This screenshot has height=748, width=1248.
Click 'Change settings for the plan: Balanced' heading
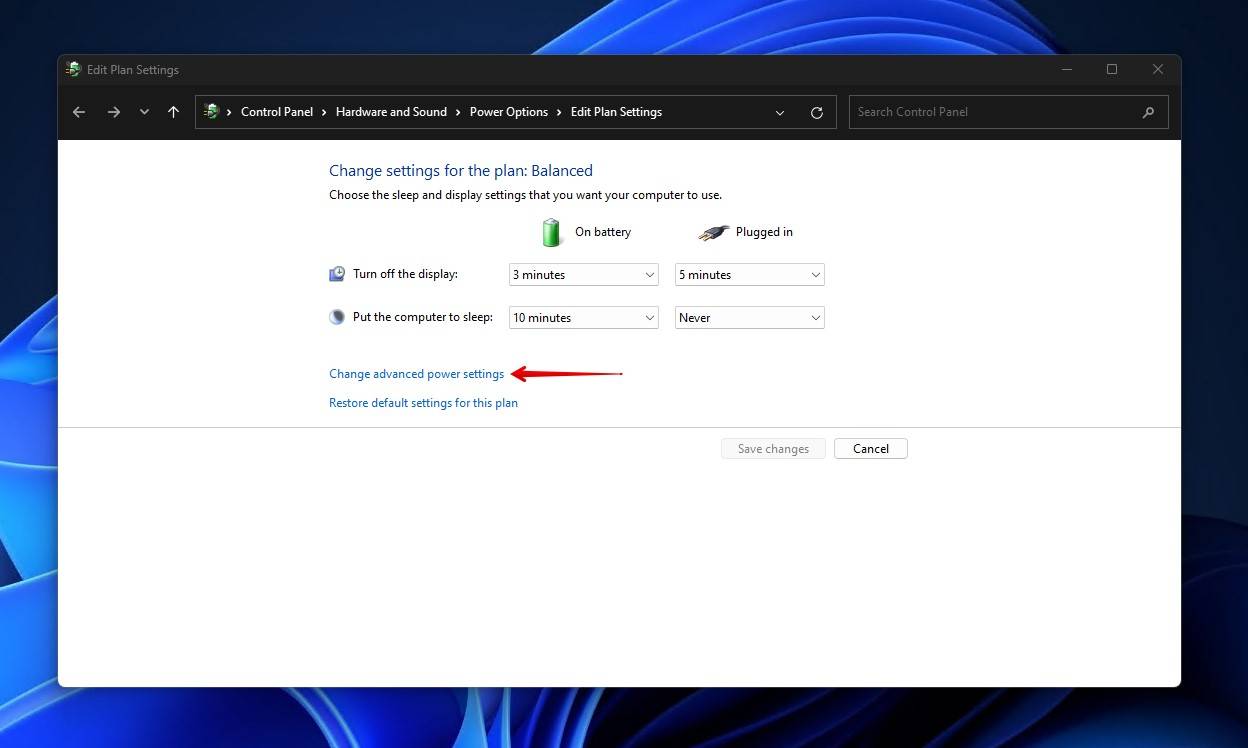tap(461, 171)
